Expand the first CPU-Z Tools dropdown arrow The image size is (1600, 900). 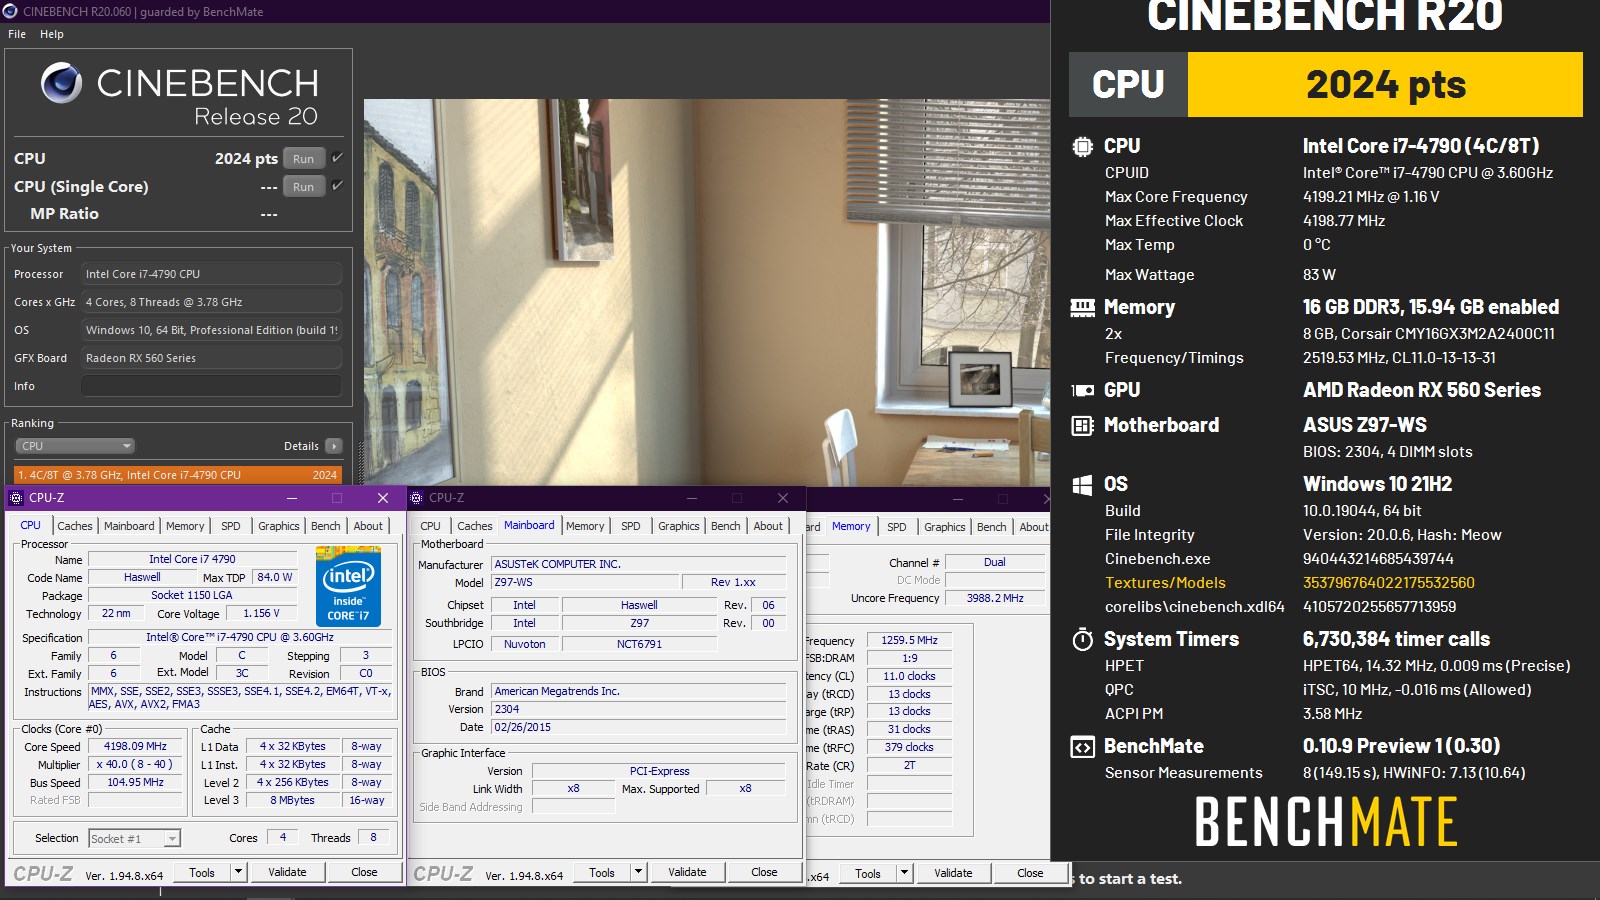pos(238,872)
